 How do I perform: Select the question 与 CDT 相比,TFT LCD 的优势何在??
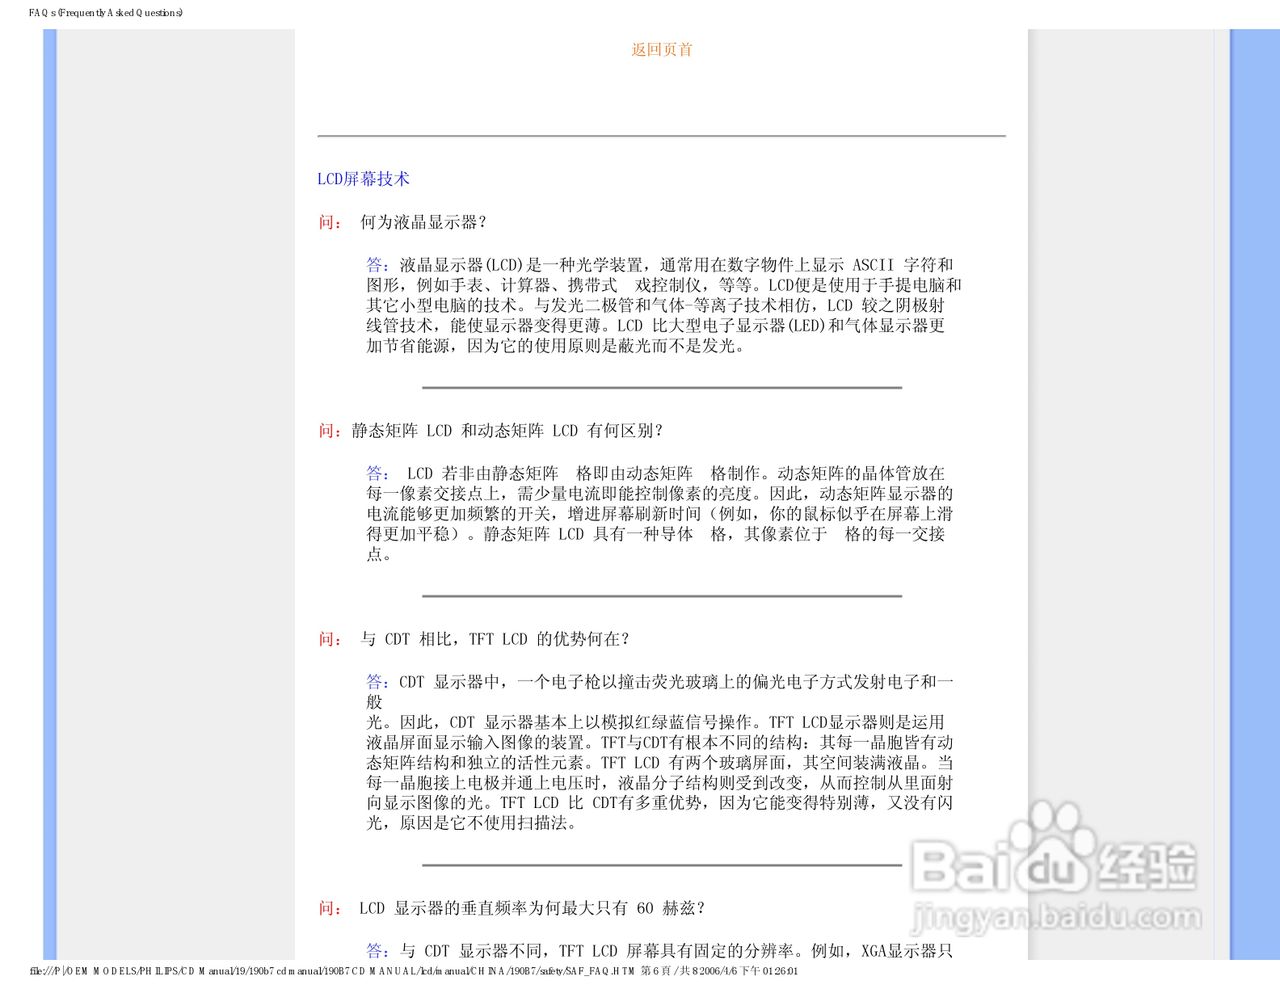point(495,639)
